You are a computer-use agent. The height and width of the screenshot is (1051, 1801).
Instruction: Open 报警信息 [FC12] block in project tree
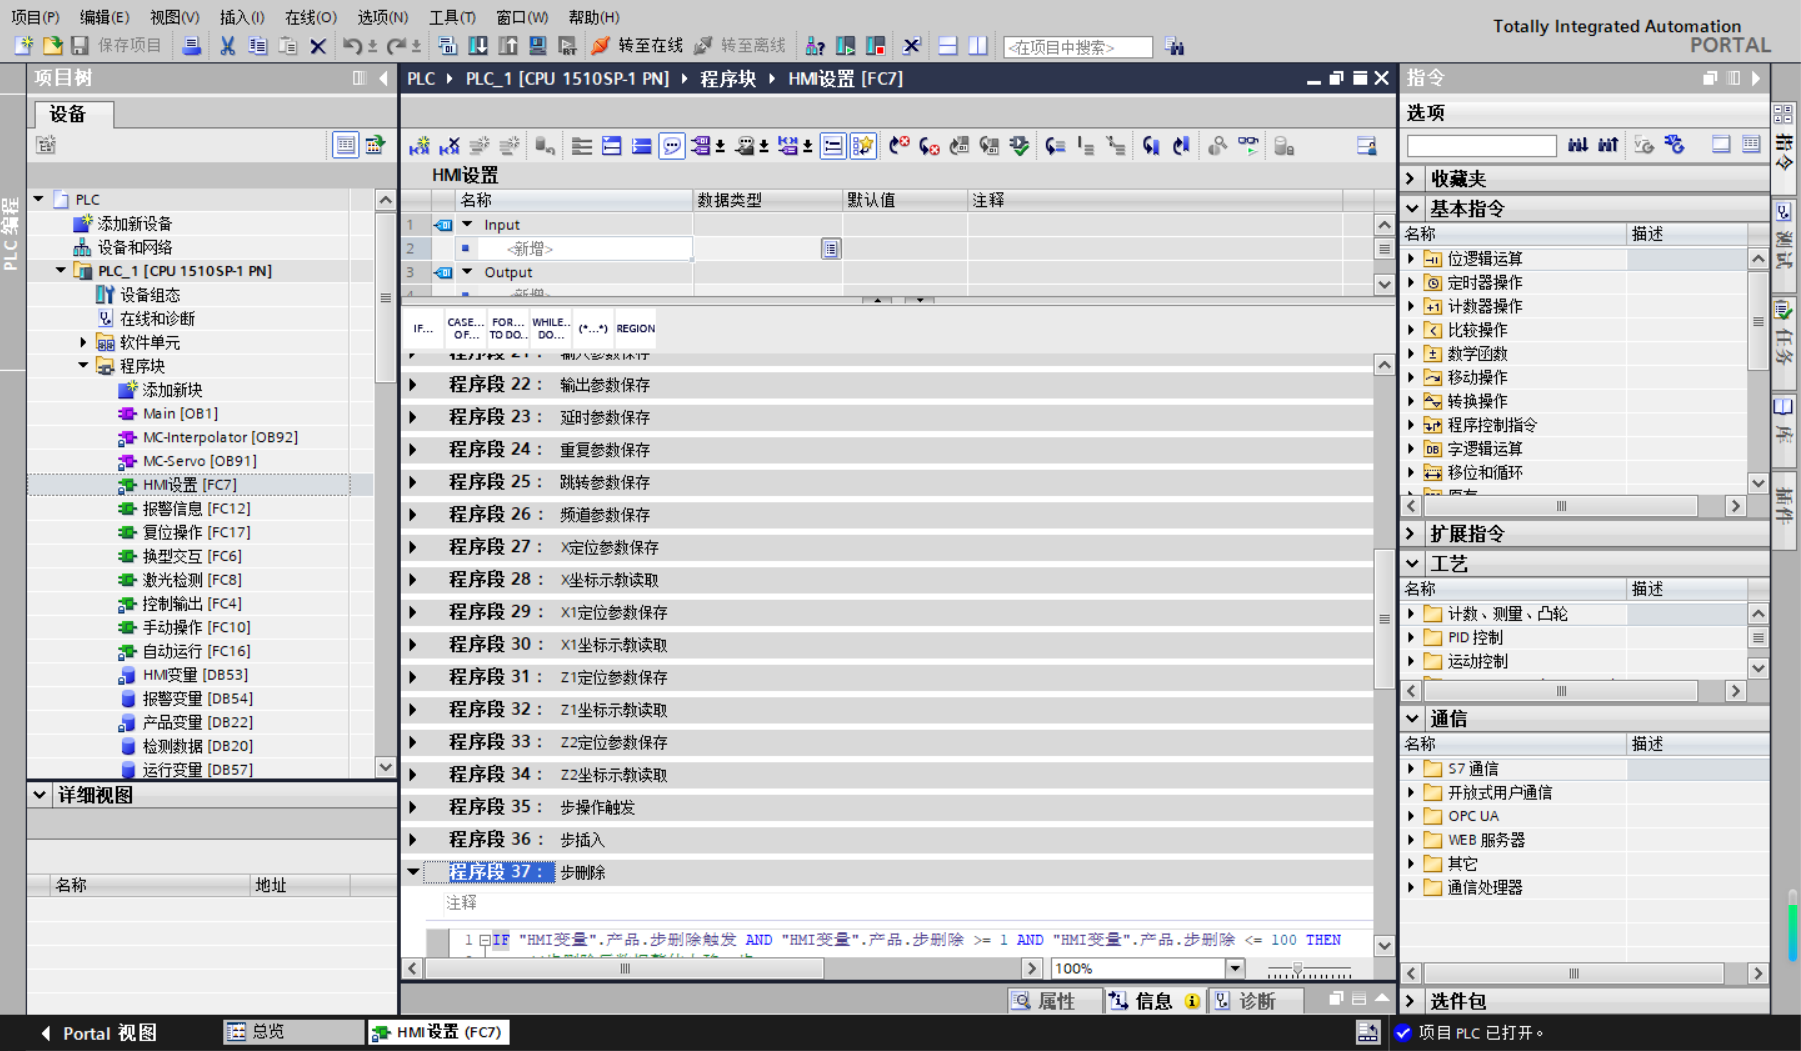pos(195,508)
